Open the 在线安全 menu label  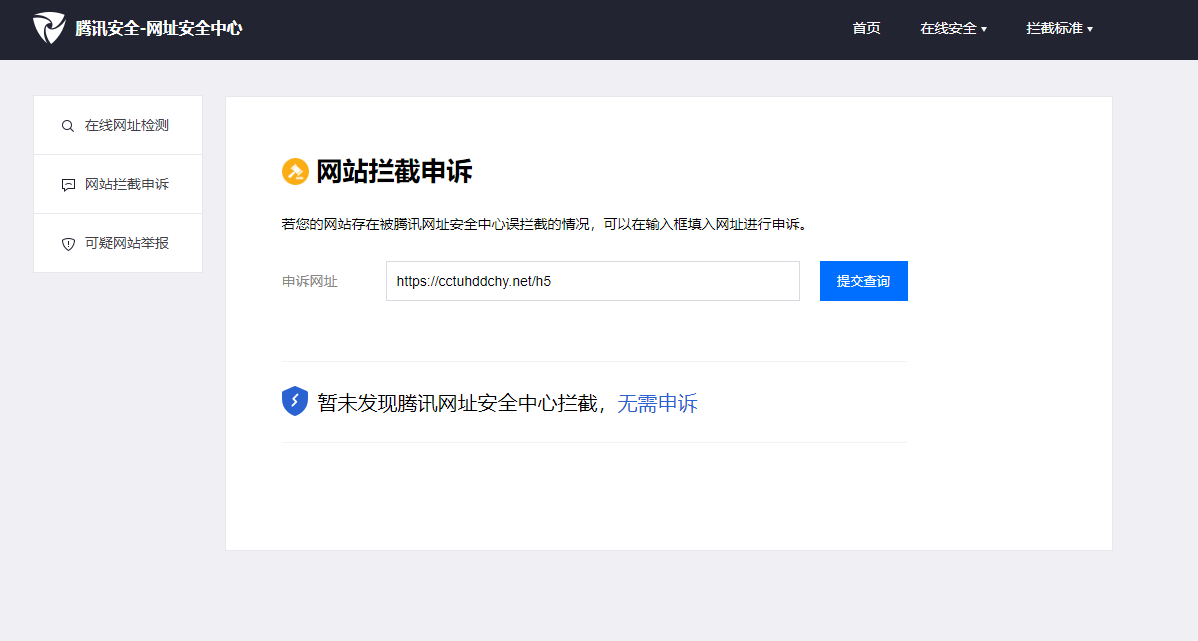[948, 28]
